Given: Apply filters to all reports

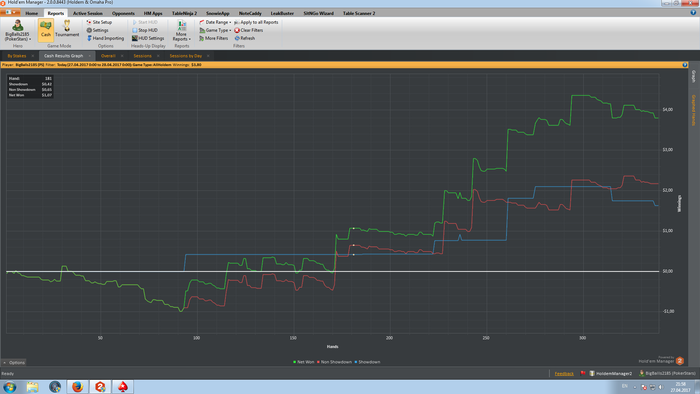Looking at the screenshot, I should pos(256,22).
